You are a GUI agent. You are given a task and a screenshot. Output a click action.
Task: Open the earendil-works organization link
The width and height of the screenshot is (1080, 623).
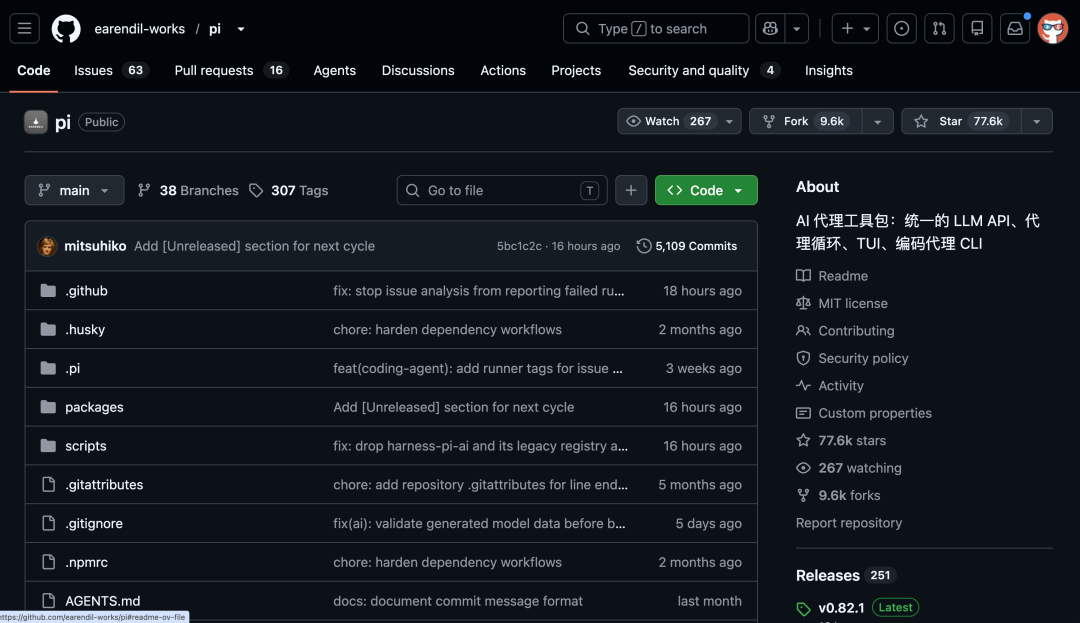tap(139, 29)
